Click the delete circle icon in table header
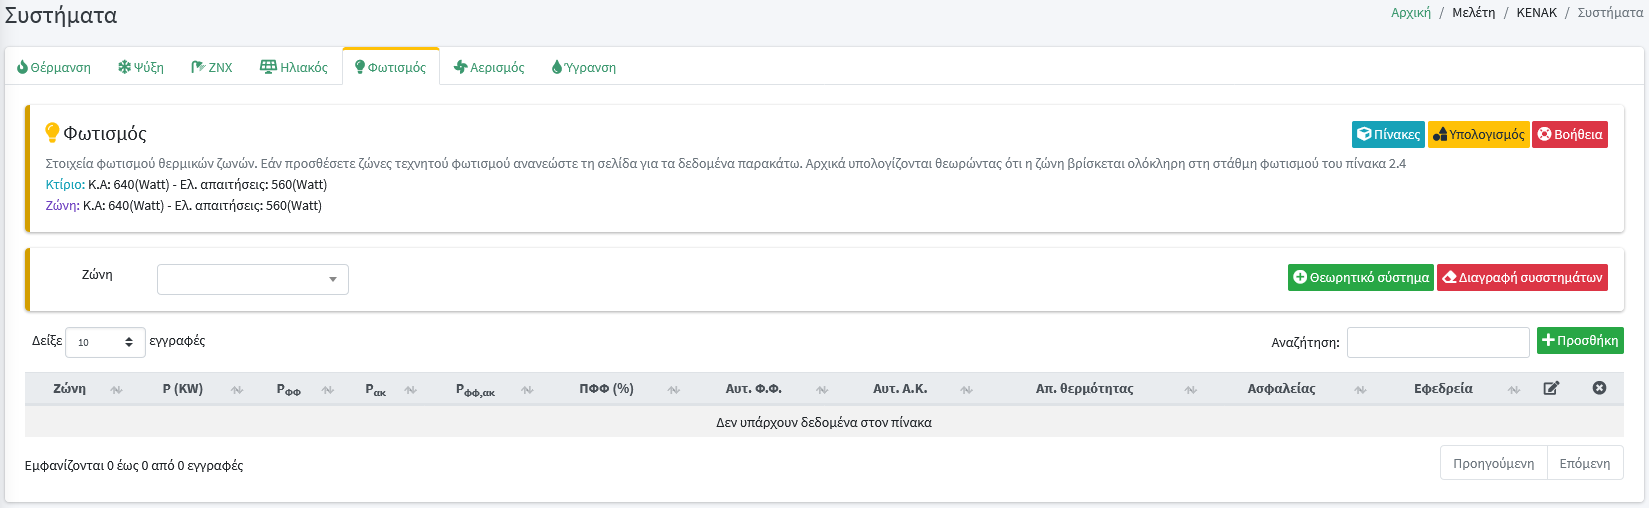The width and height of the screenshot is (1649, 508). point(1599,388)
